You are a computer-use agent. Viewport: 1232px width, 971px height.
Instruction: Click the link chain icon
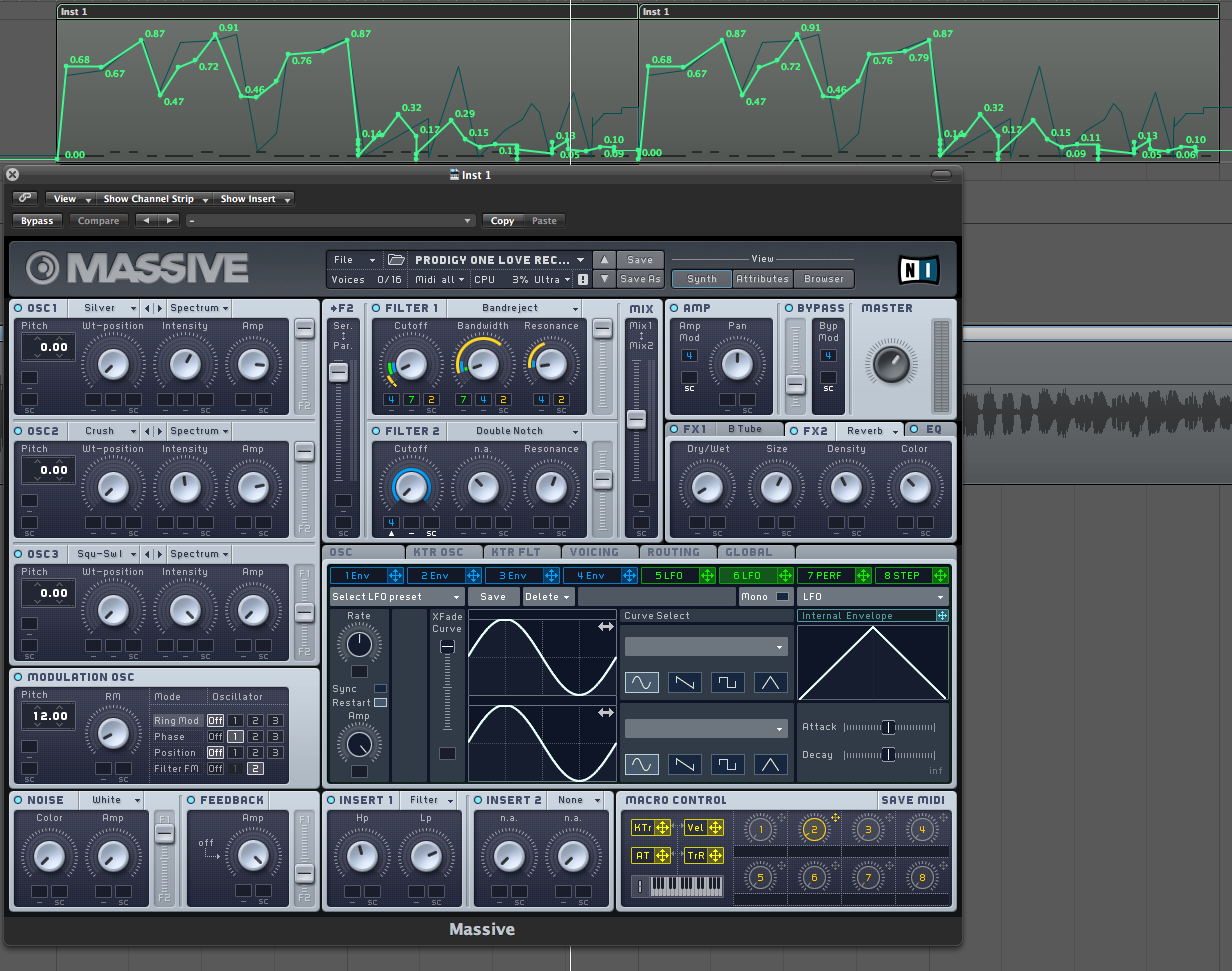pyautogui.click(x=25, y=199)
